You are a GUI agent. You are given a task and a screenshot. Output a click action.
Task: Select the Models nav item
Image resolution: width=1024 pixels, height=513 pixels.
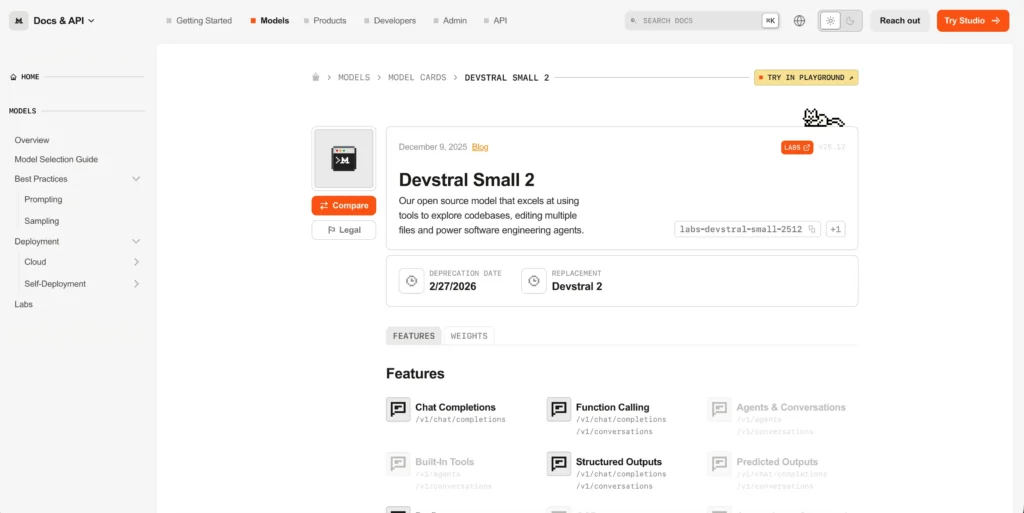tap(270, 21)
